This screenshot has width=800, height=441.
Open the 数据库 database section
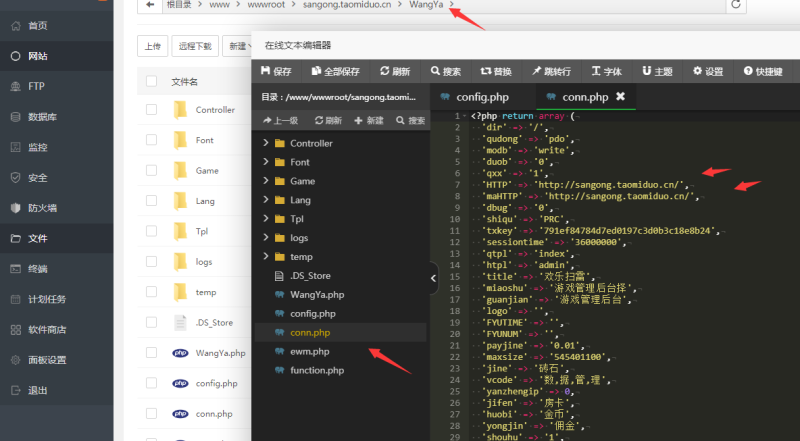pos(56,117)
